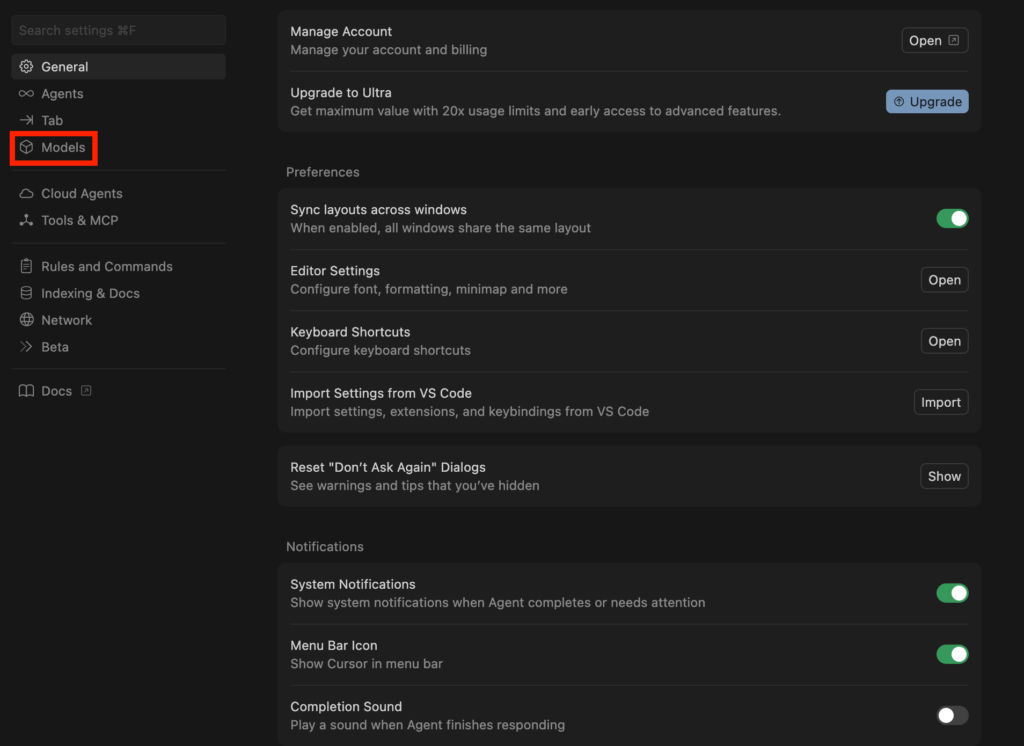Open Editor Settings
The height and width of the screenshot is (746, 1024).
point(943,280)
